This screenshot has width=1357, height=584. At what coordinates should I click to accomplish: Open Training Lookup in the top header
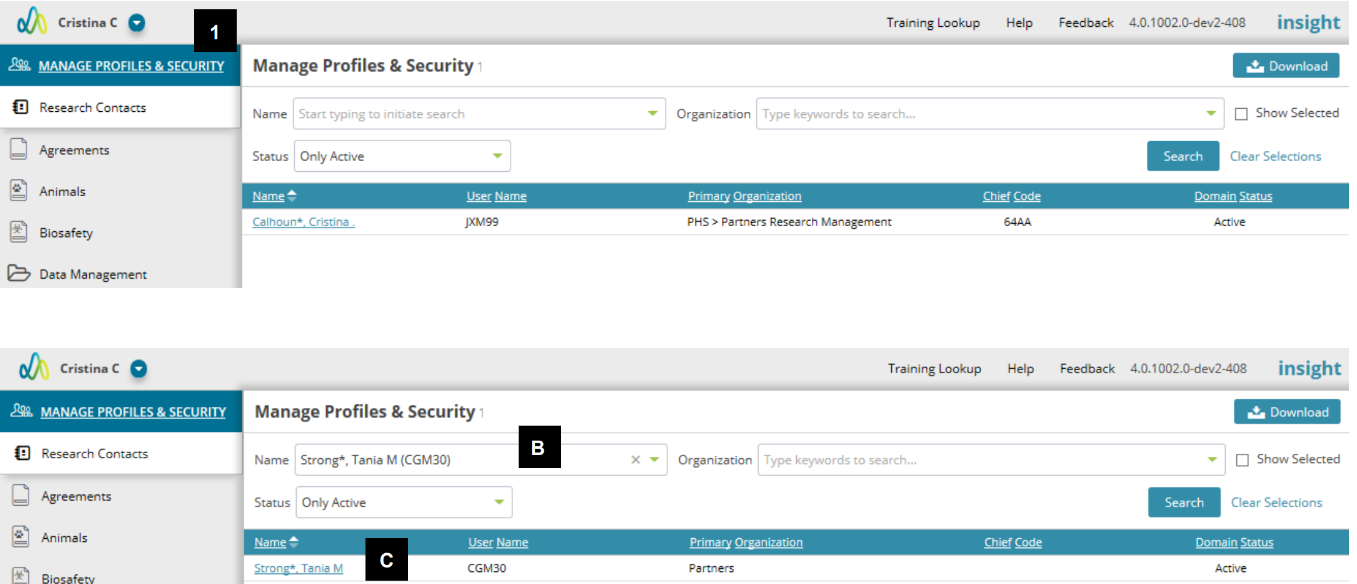click(x=933, y=23)
